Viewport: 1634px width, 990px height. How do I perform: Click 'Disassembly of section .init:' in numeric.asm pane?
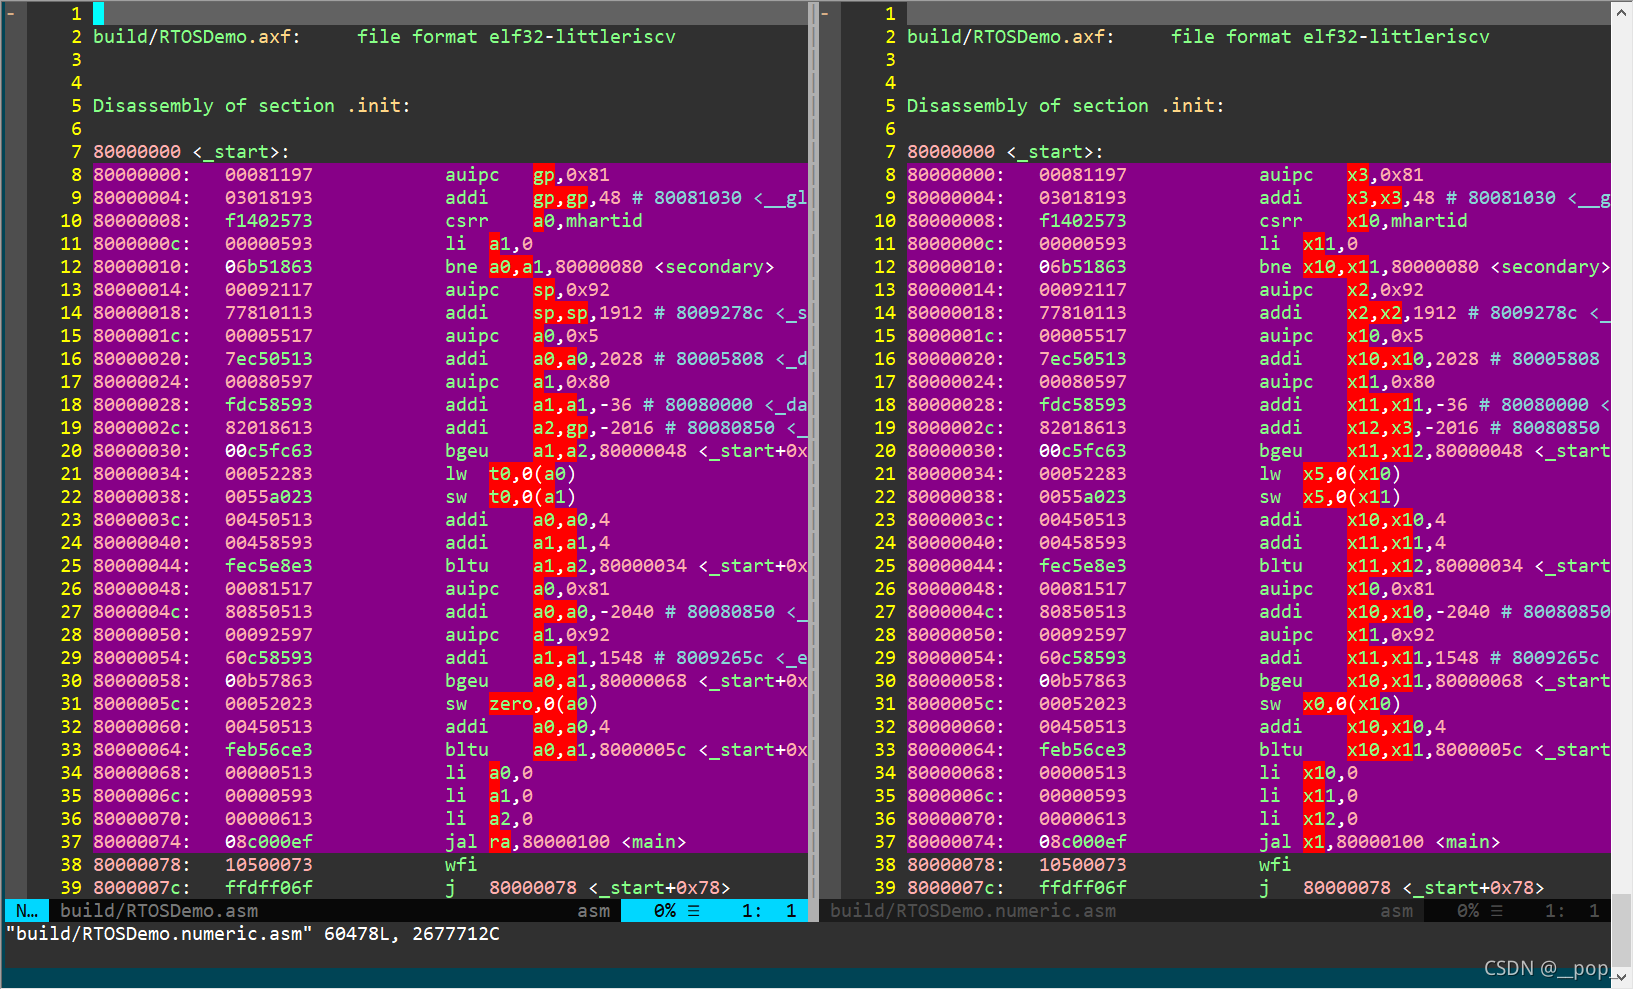pos(1065,106)
